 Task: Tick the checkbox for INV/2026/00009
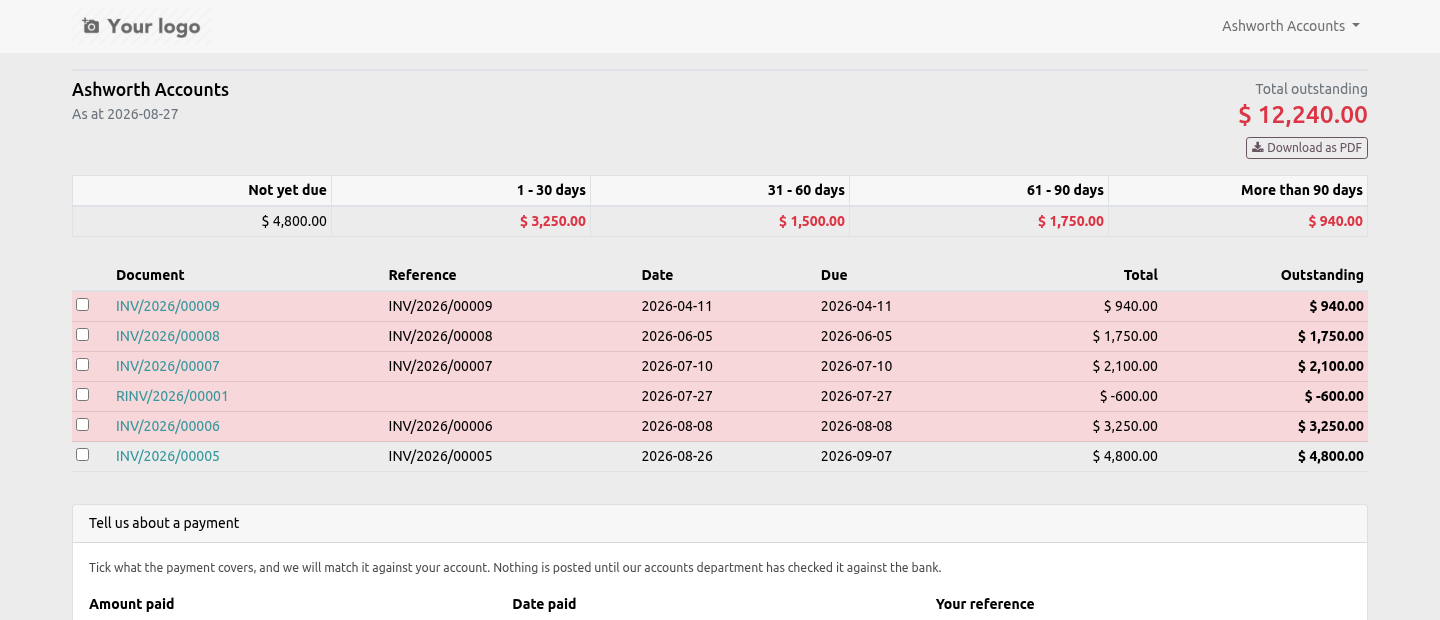(83, 305)
